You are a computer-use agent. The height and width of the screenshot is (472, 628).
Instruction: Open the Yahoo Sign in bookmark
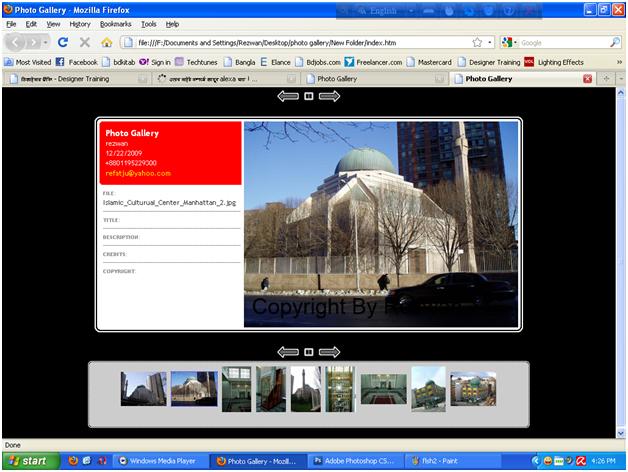pyautogui.click(x=155, y=62)
